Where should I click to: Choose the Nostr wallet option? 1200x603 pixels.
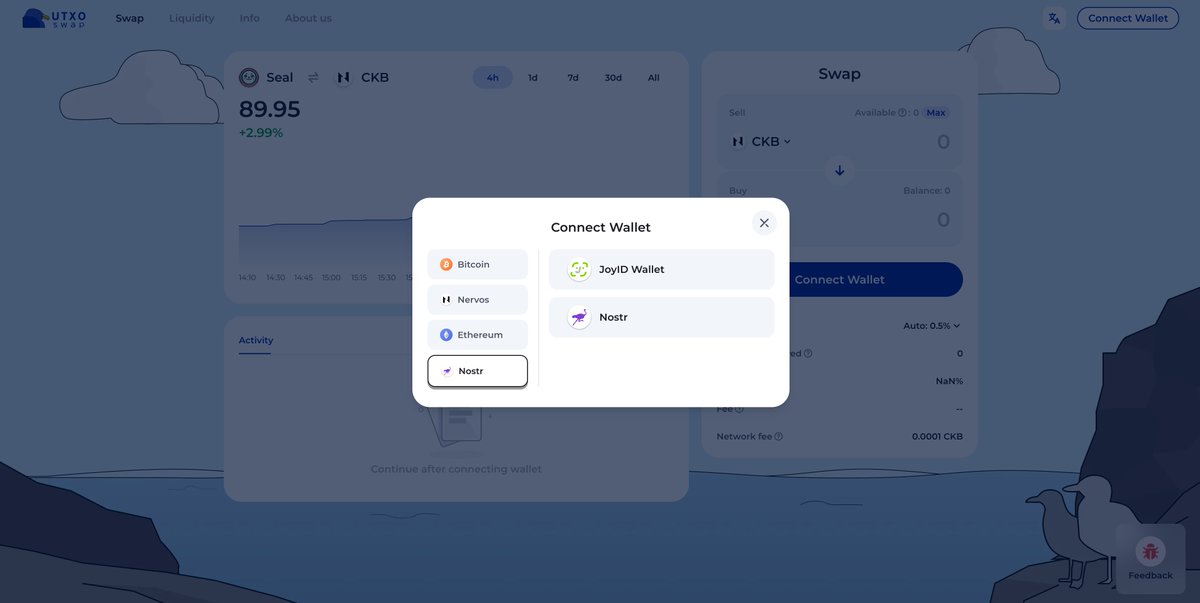661,317
